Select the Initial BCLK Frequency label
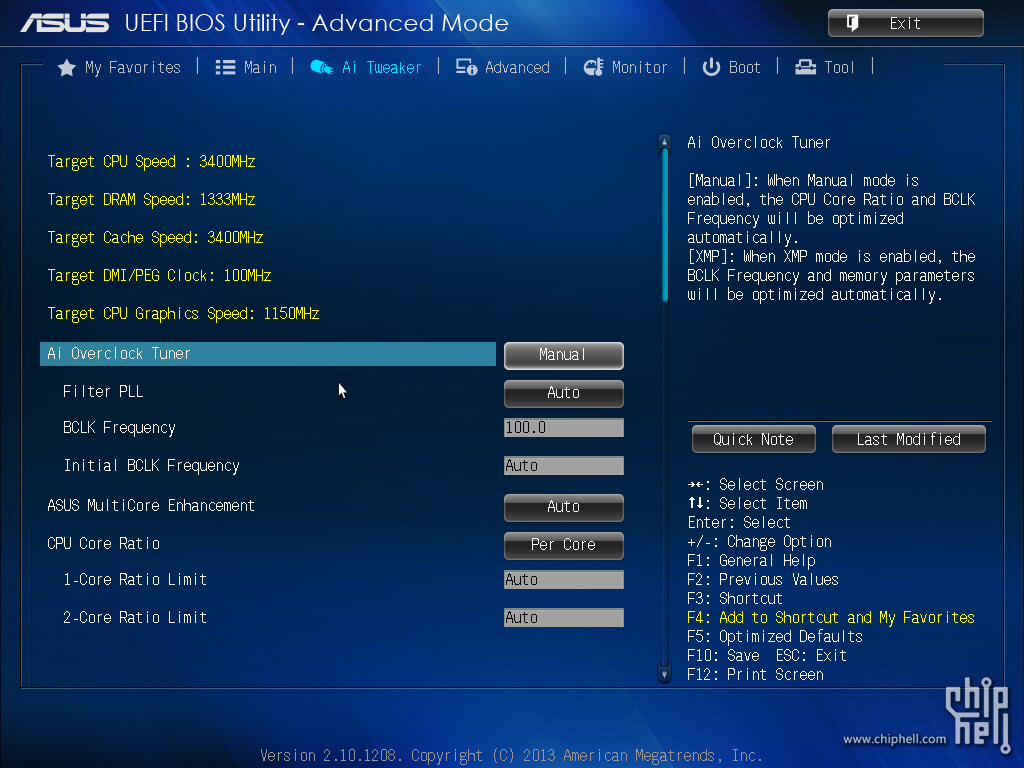 [x=152, y=466]
